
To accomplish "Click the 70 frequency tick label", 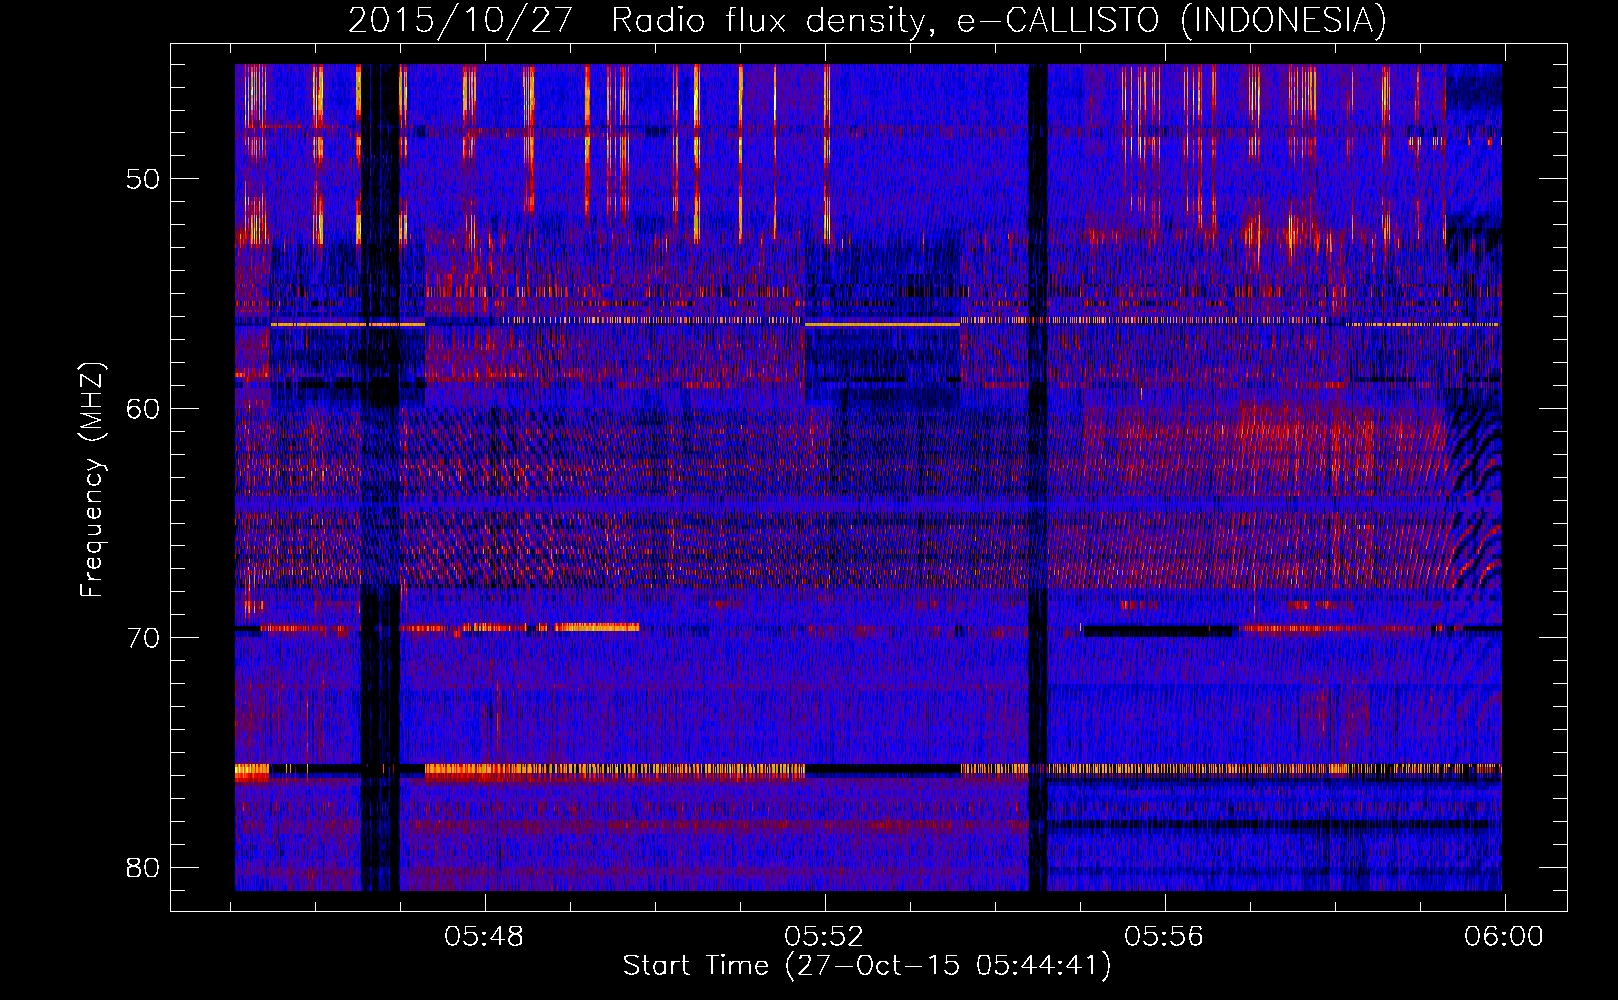I will pyautogui.click(x=144, y=638).
